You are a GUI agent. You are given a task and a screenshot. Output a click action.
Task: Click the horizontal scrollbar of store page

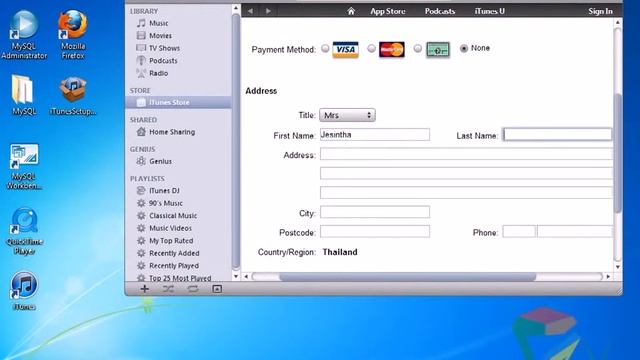407,277
